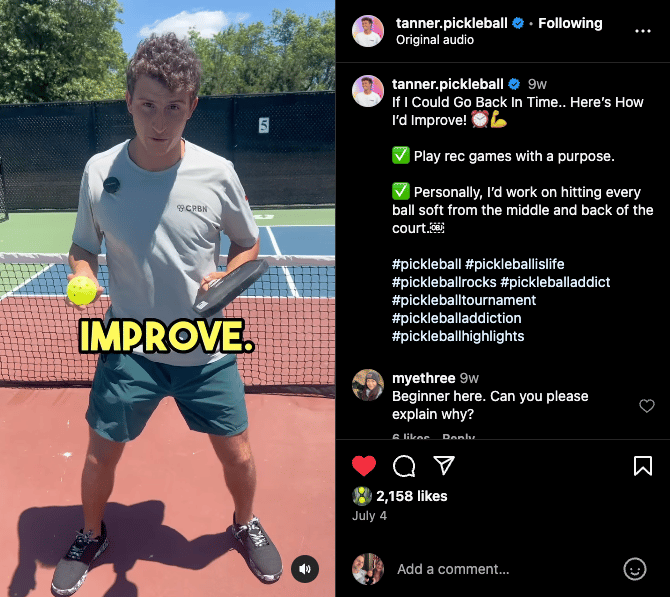Save post with the bookmark icon
This screenshot has height=597, width=670.
[643, 466]
